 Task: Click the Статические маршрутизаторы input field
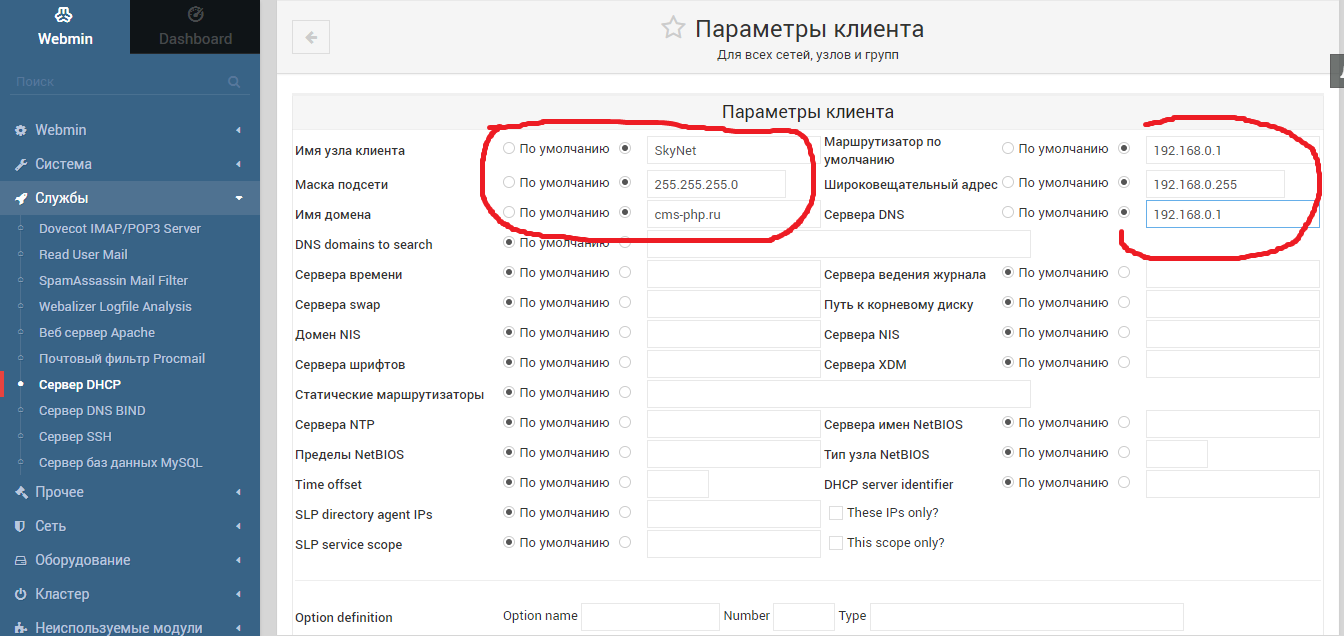pyautogui.click(x=839, y=394)
